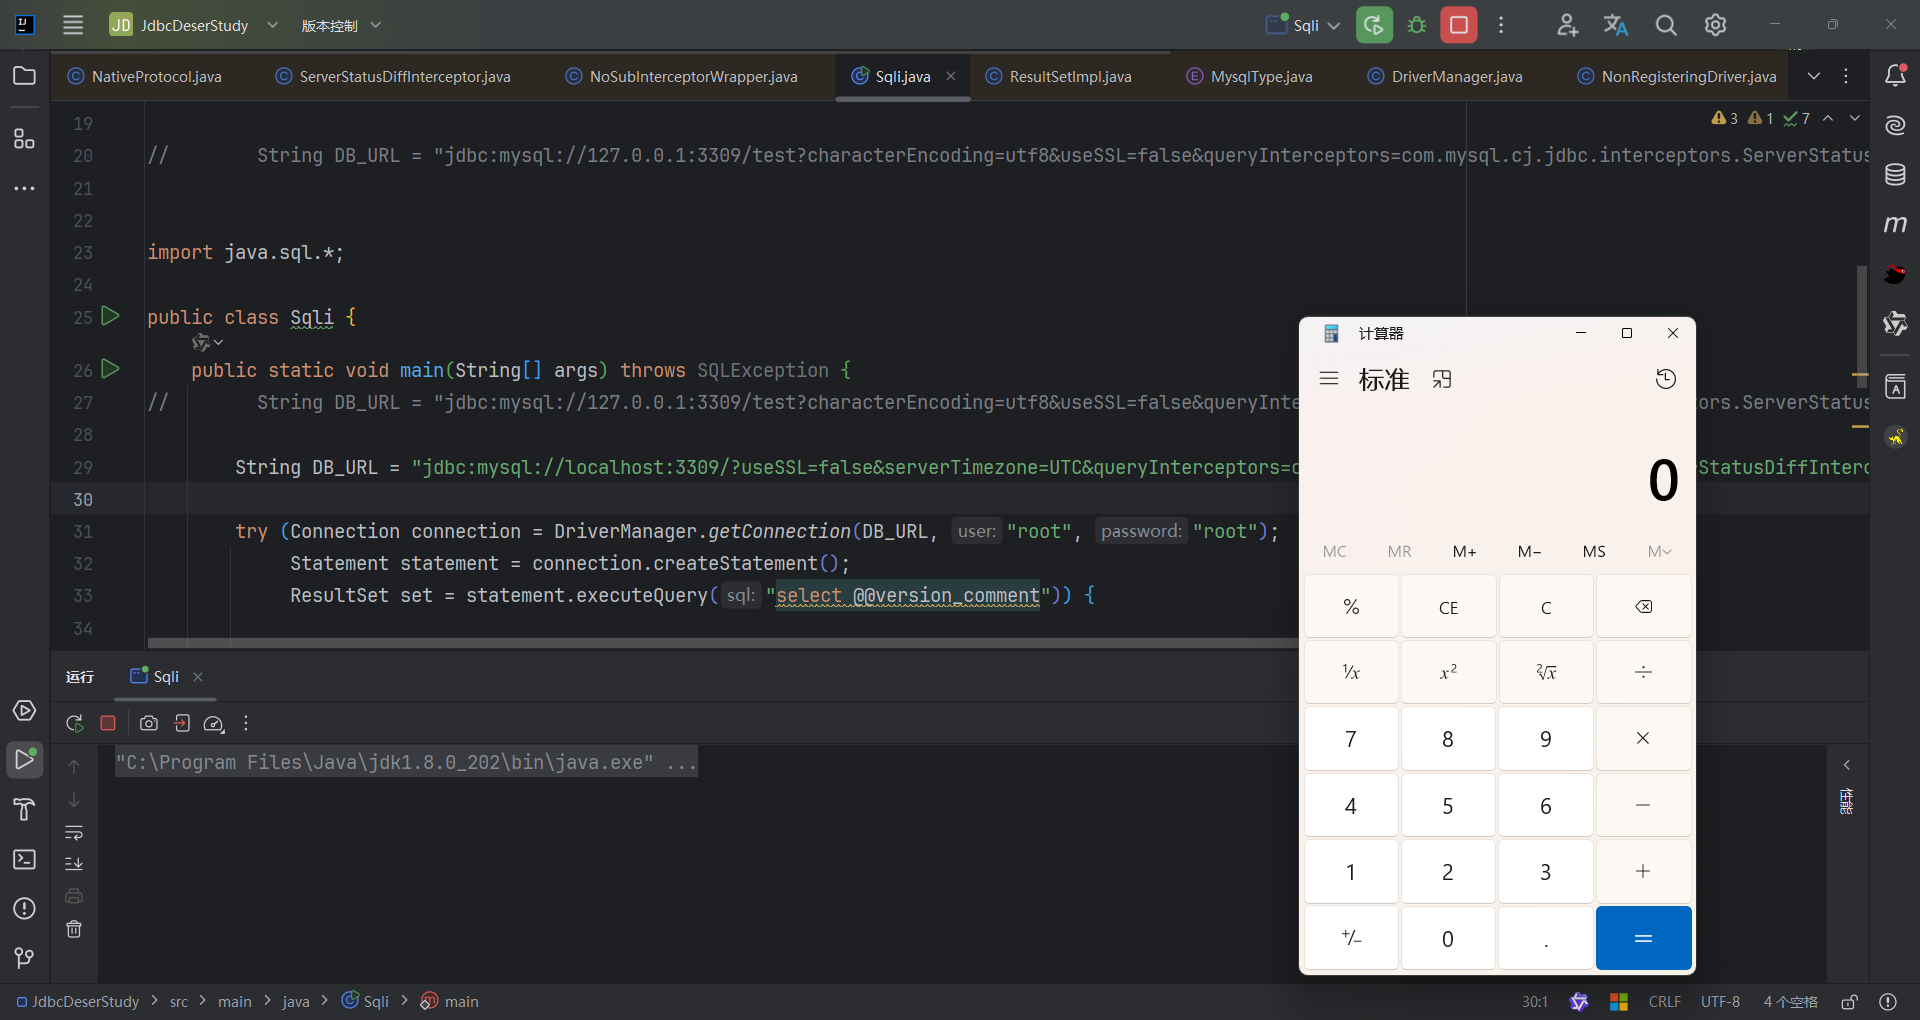This screenshot has width=1920, height=1020.
Task: Change CRLF line separator in status bar
Action: click(1665, 1002)
